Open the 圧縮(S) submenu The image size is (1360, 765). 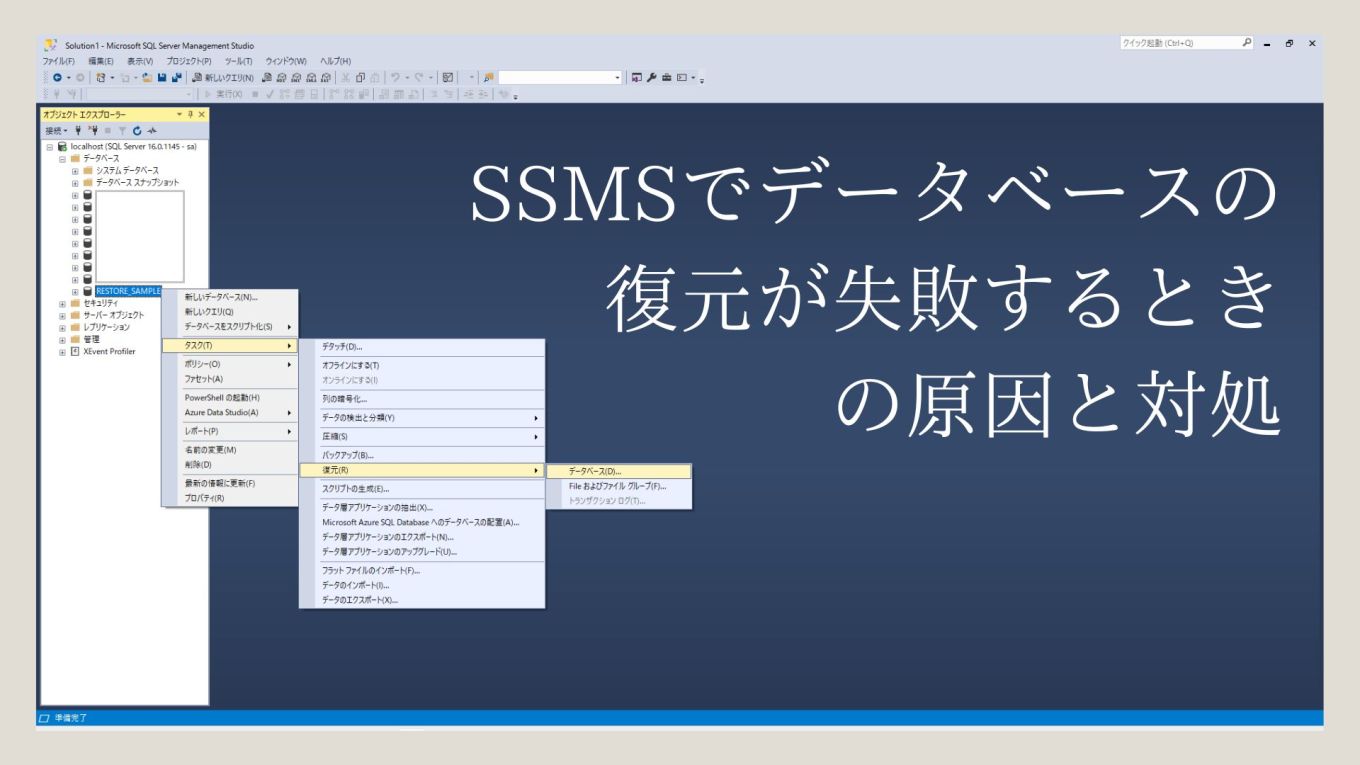[422, 437]
